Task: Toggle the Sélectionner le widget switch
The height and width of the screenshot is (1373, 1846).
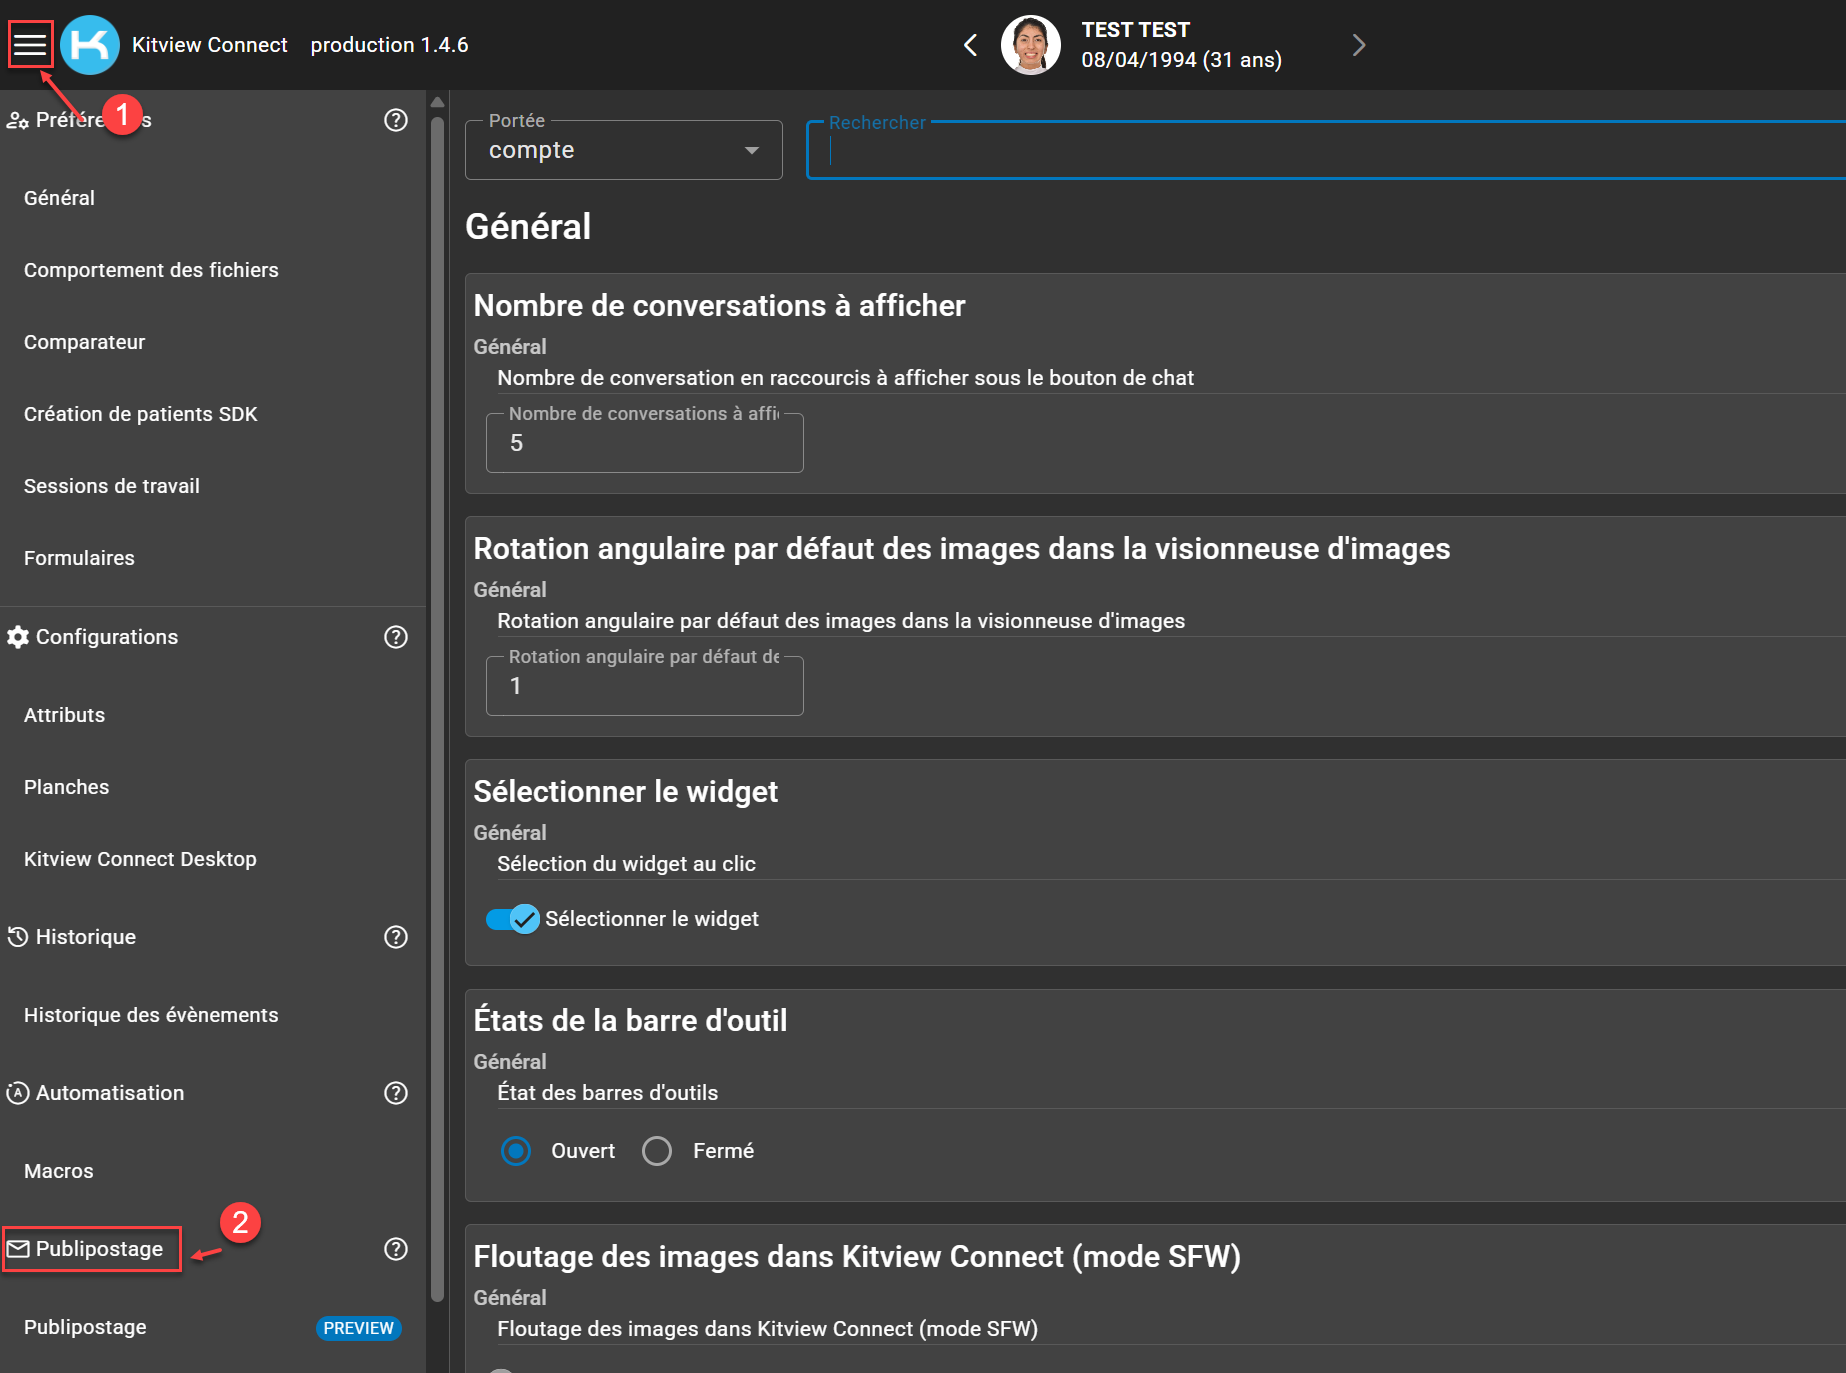Action: click(513, 919)
